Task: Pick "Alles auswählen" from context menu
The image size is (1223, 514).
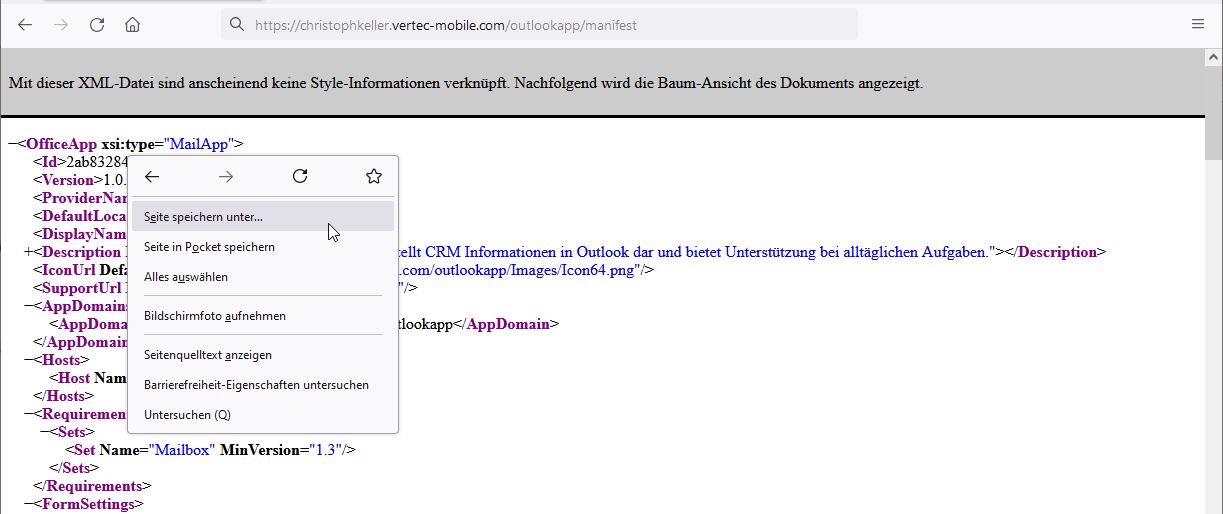Action: click(x=186, y=277)
